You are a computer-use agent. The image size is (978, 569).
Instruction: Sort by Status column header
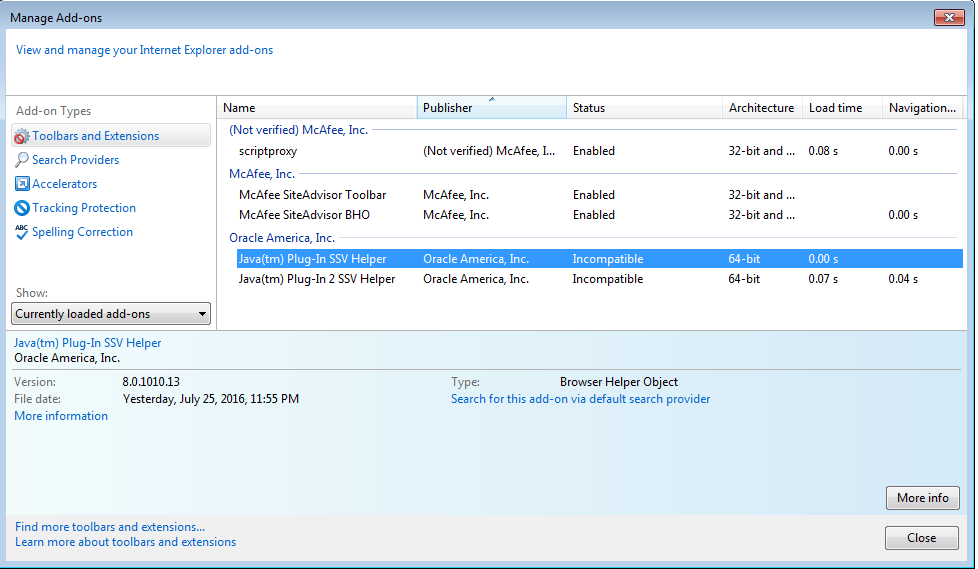[643, 108]
